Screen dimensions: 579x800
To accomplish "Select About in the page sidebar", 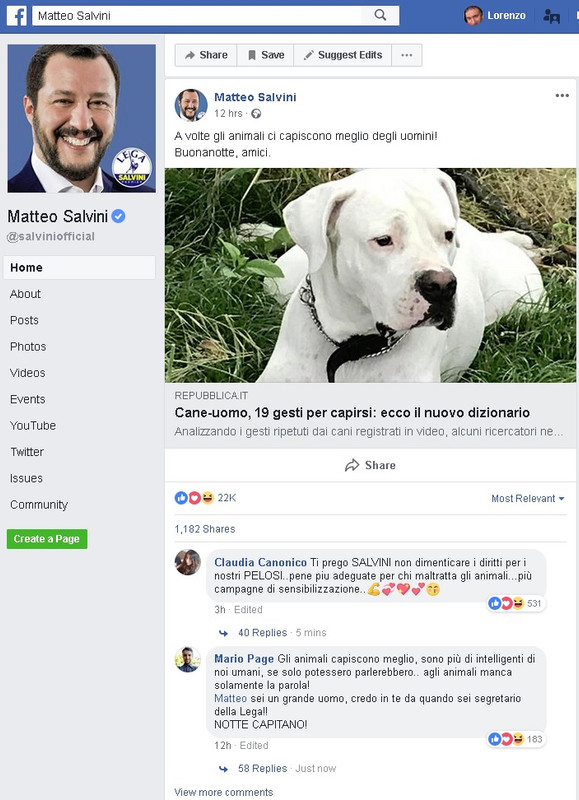I will tap(25, 294).
